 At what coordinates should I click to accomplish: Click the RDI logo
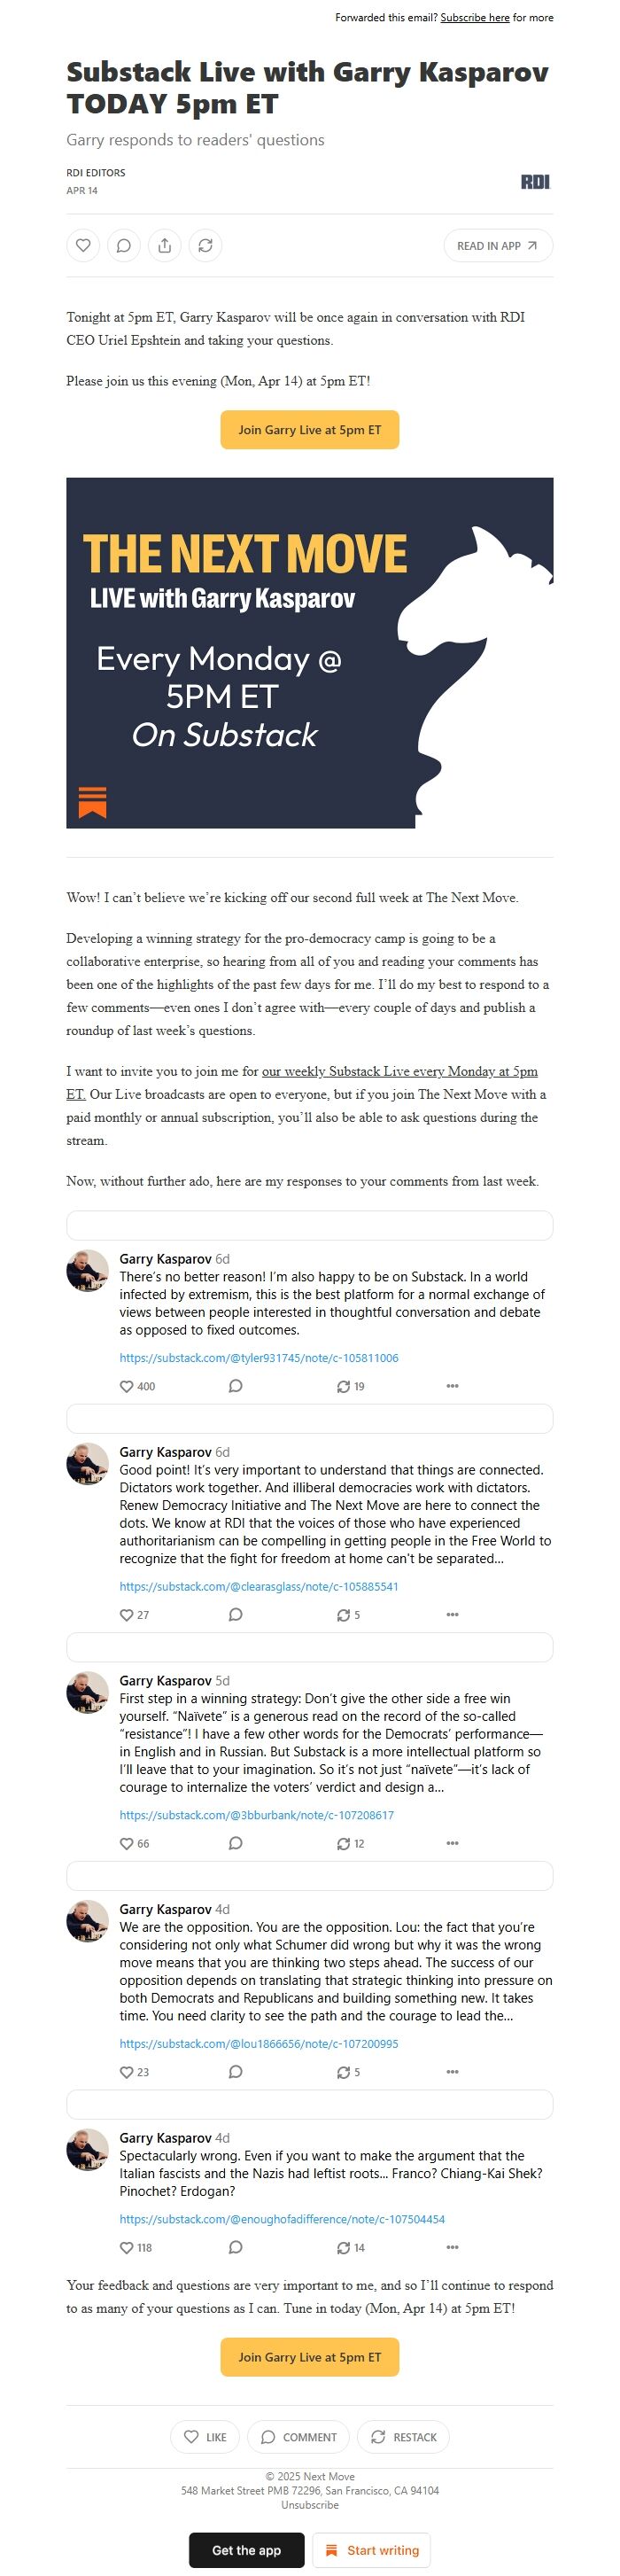coord(535,181)
